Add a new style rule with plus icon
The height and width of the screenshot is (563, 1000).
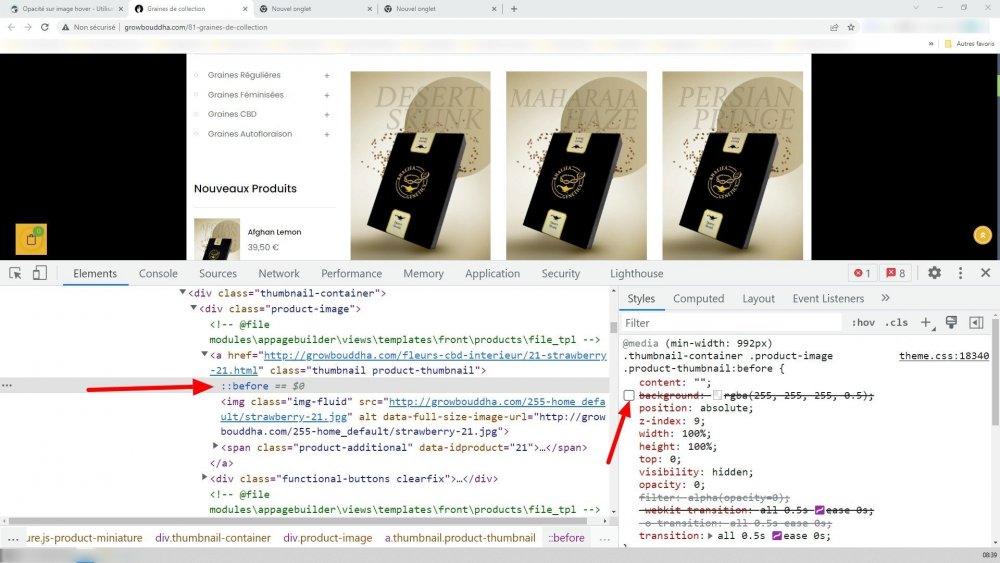point(926,323)
